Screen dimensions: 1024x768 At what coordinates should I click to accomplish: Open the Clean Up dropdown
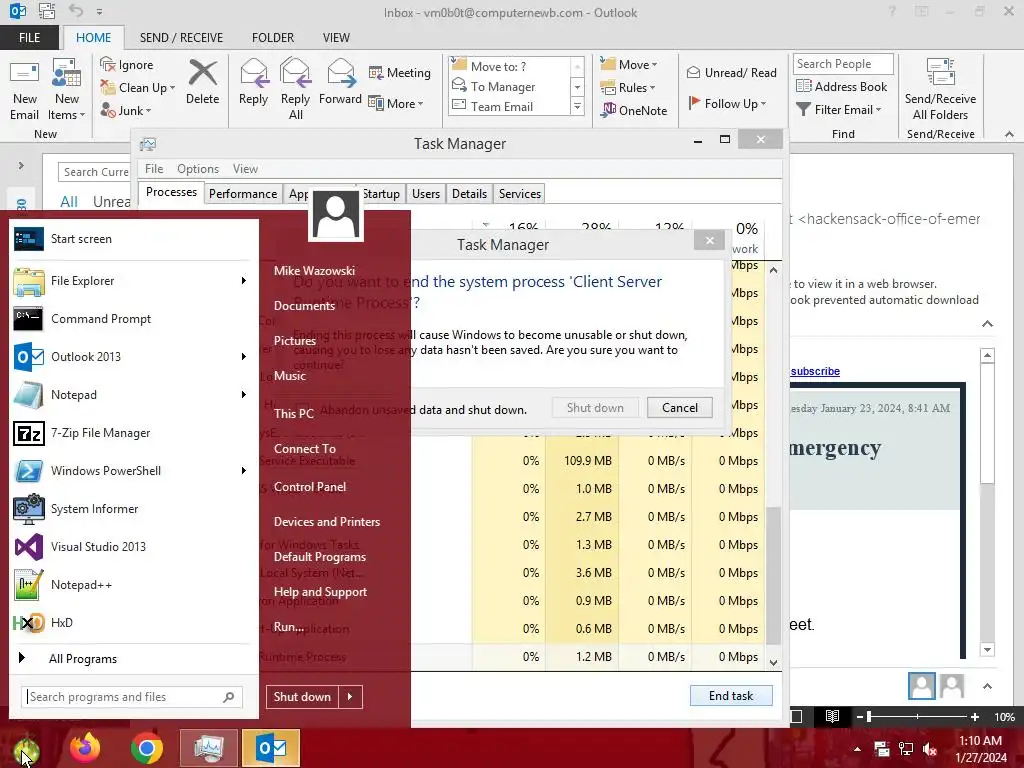[x=137, y=88]
